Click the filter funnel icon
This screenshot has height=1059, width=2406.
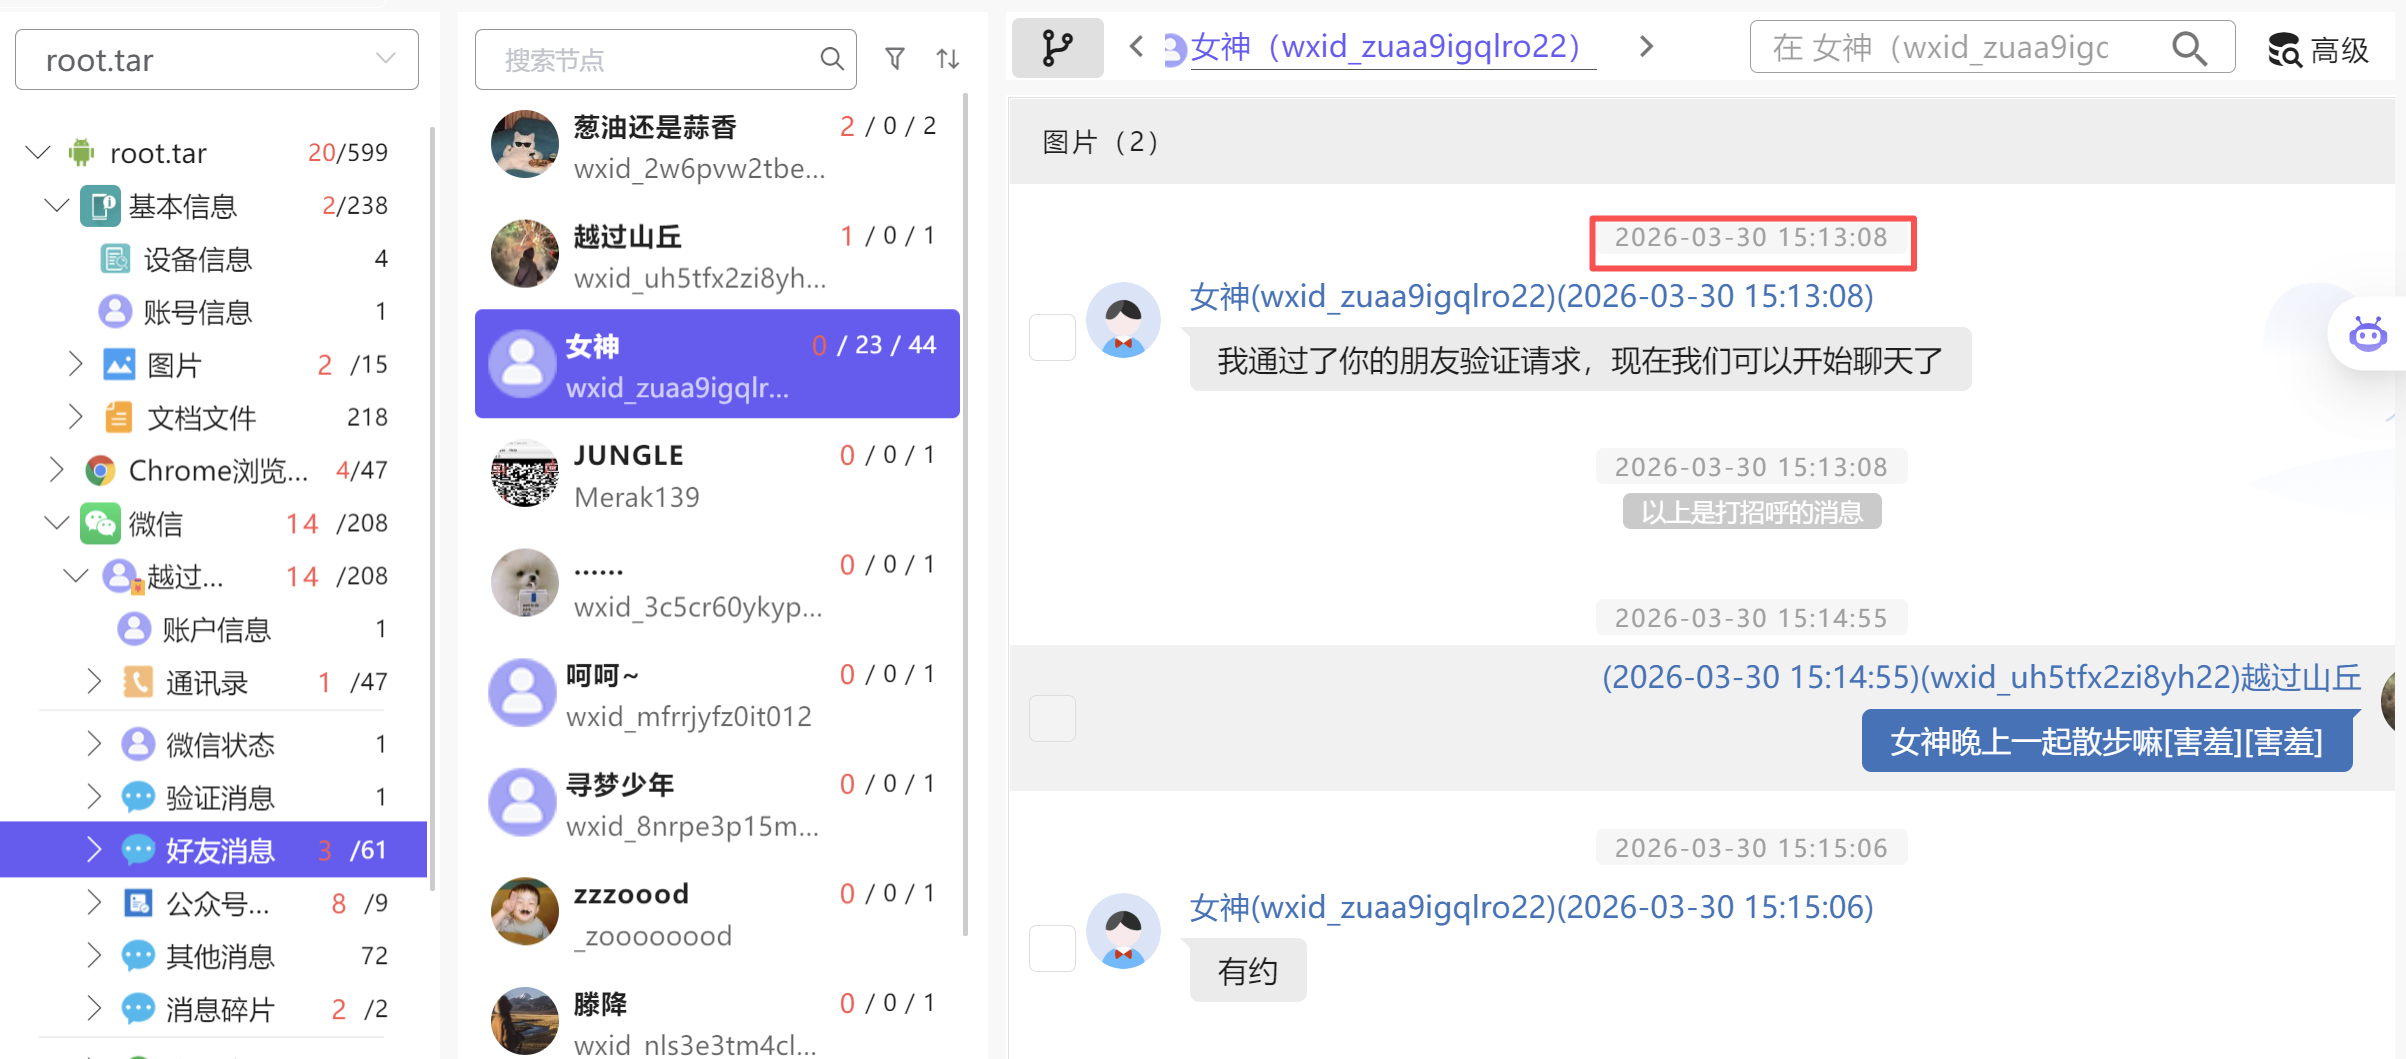[x=895, y=59]
